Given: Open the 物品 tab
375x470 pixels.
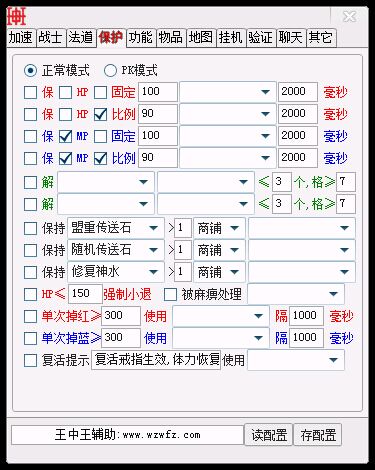Looking at the screenshot, I should tap(170, 37).
